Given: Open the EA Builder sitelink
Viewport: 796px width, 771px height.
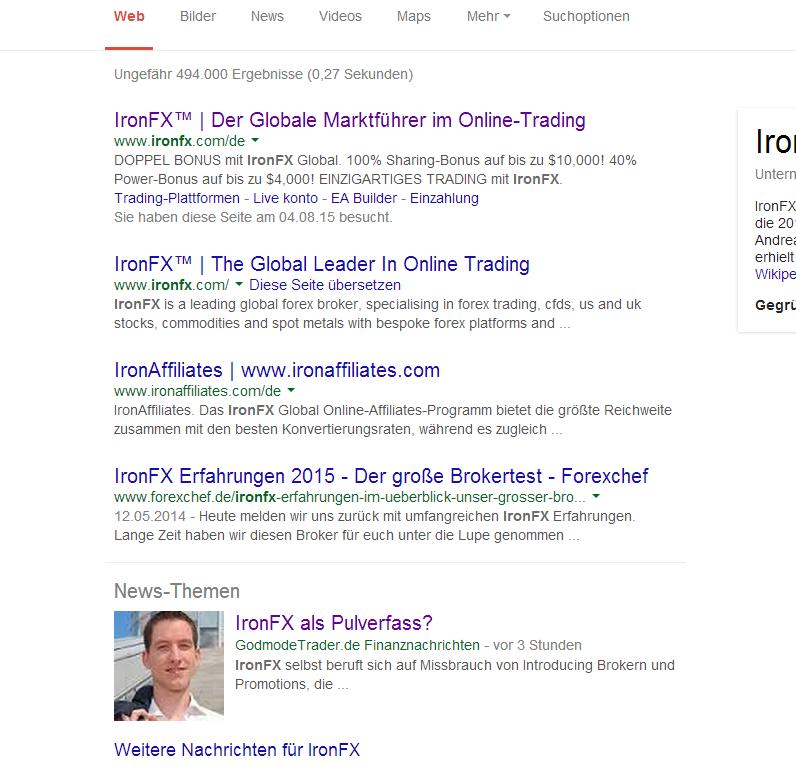Looking at the screenshot, I should click(364, 198).
